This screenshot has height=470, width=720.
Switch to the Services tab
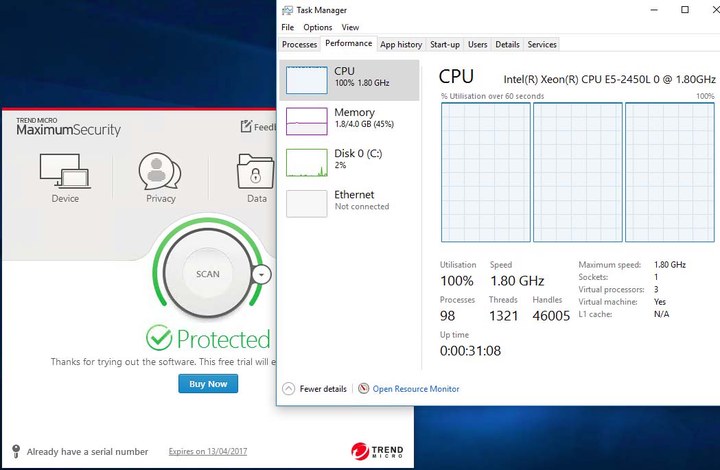[x=542, y=45]
